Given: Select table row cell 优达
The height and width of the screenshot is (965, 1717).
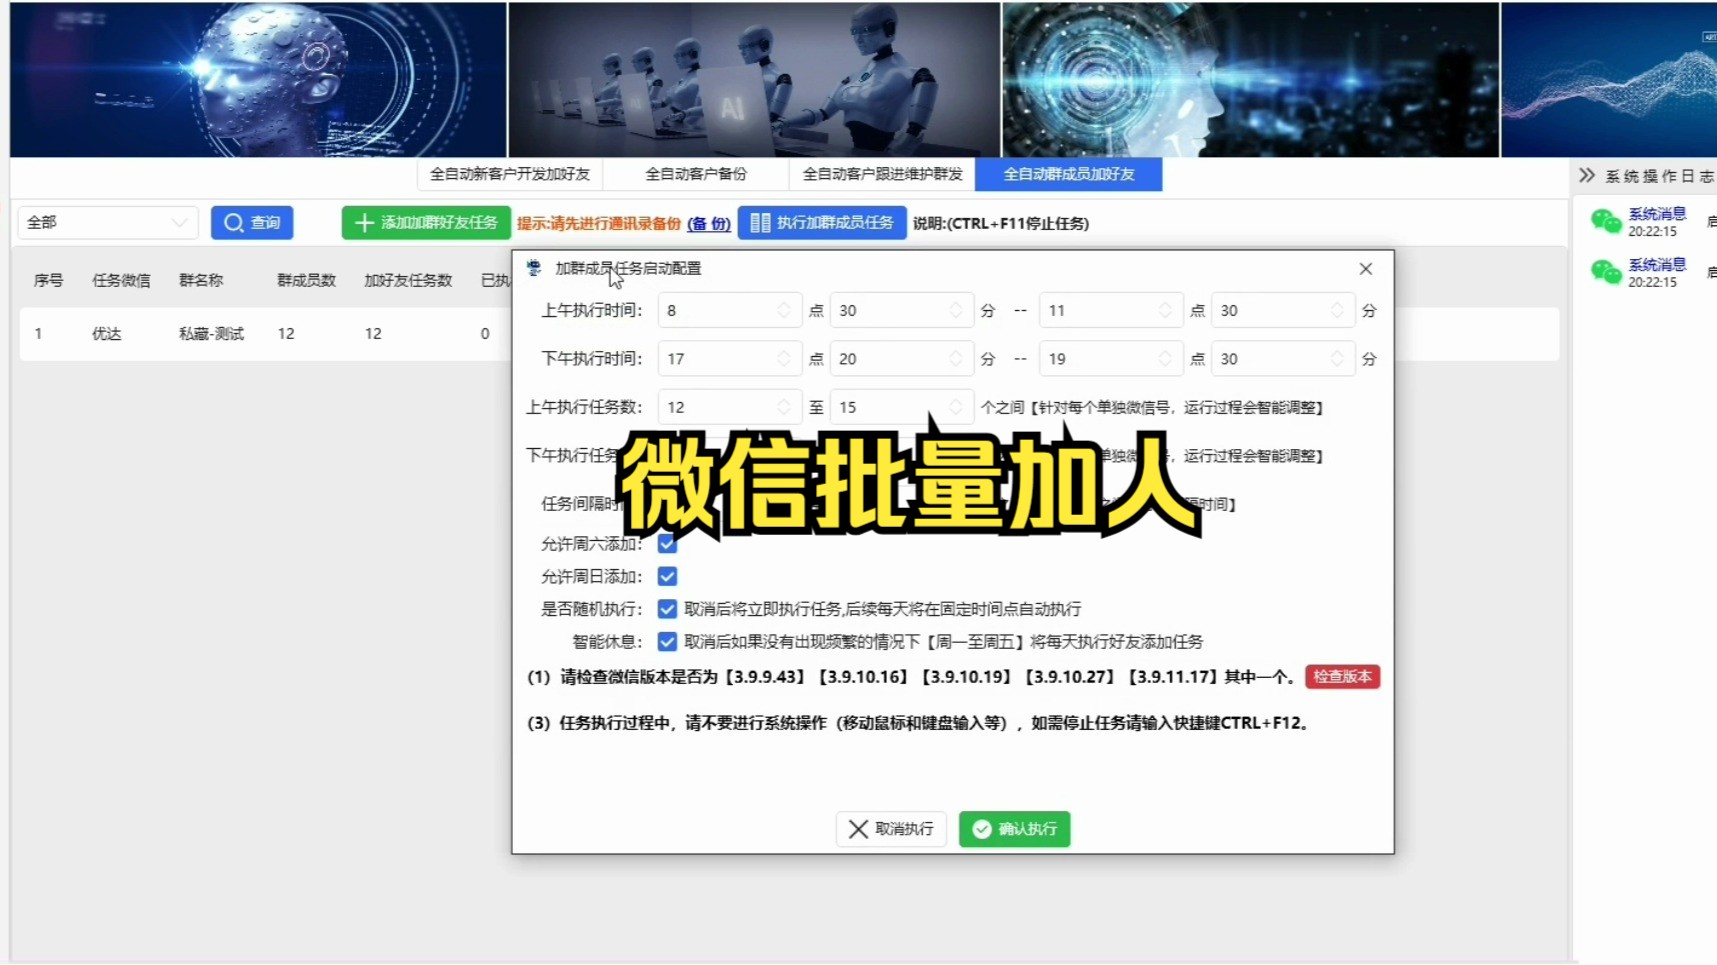Looking at the screenshot, I should pos(106,334).
